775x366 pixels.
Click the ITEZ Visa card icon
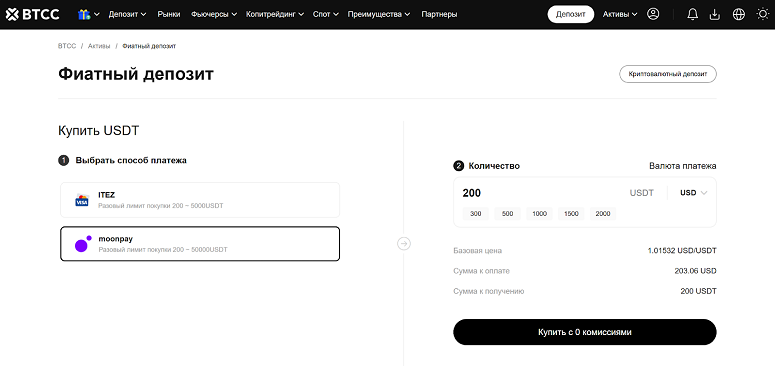point(82,200)
